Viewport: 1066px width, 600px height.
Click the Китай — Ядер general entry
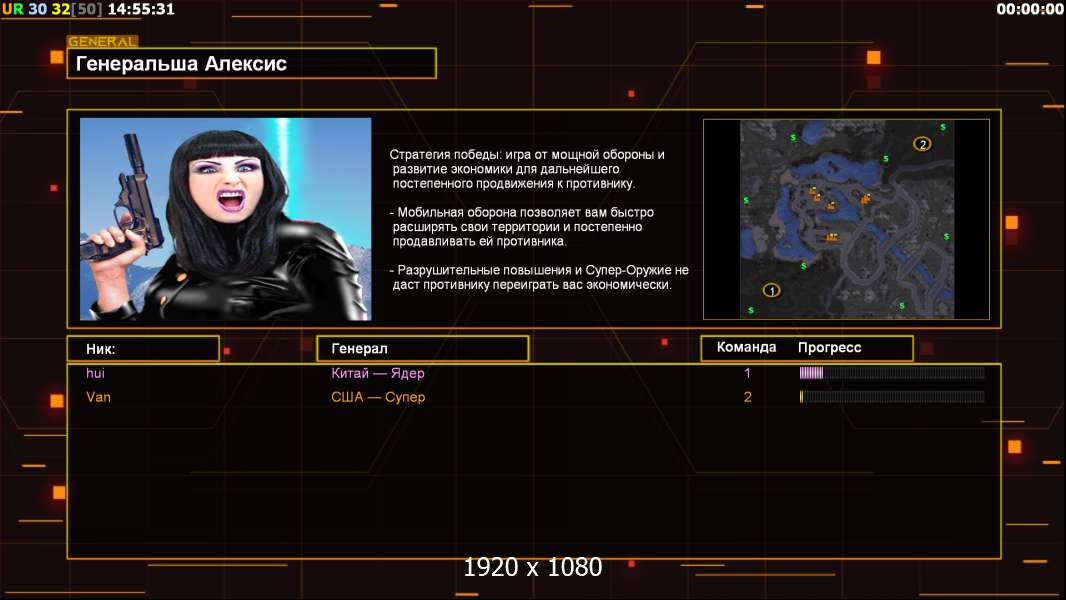point(377,373)
